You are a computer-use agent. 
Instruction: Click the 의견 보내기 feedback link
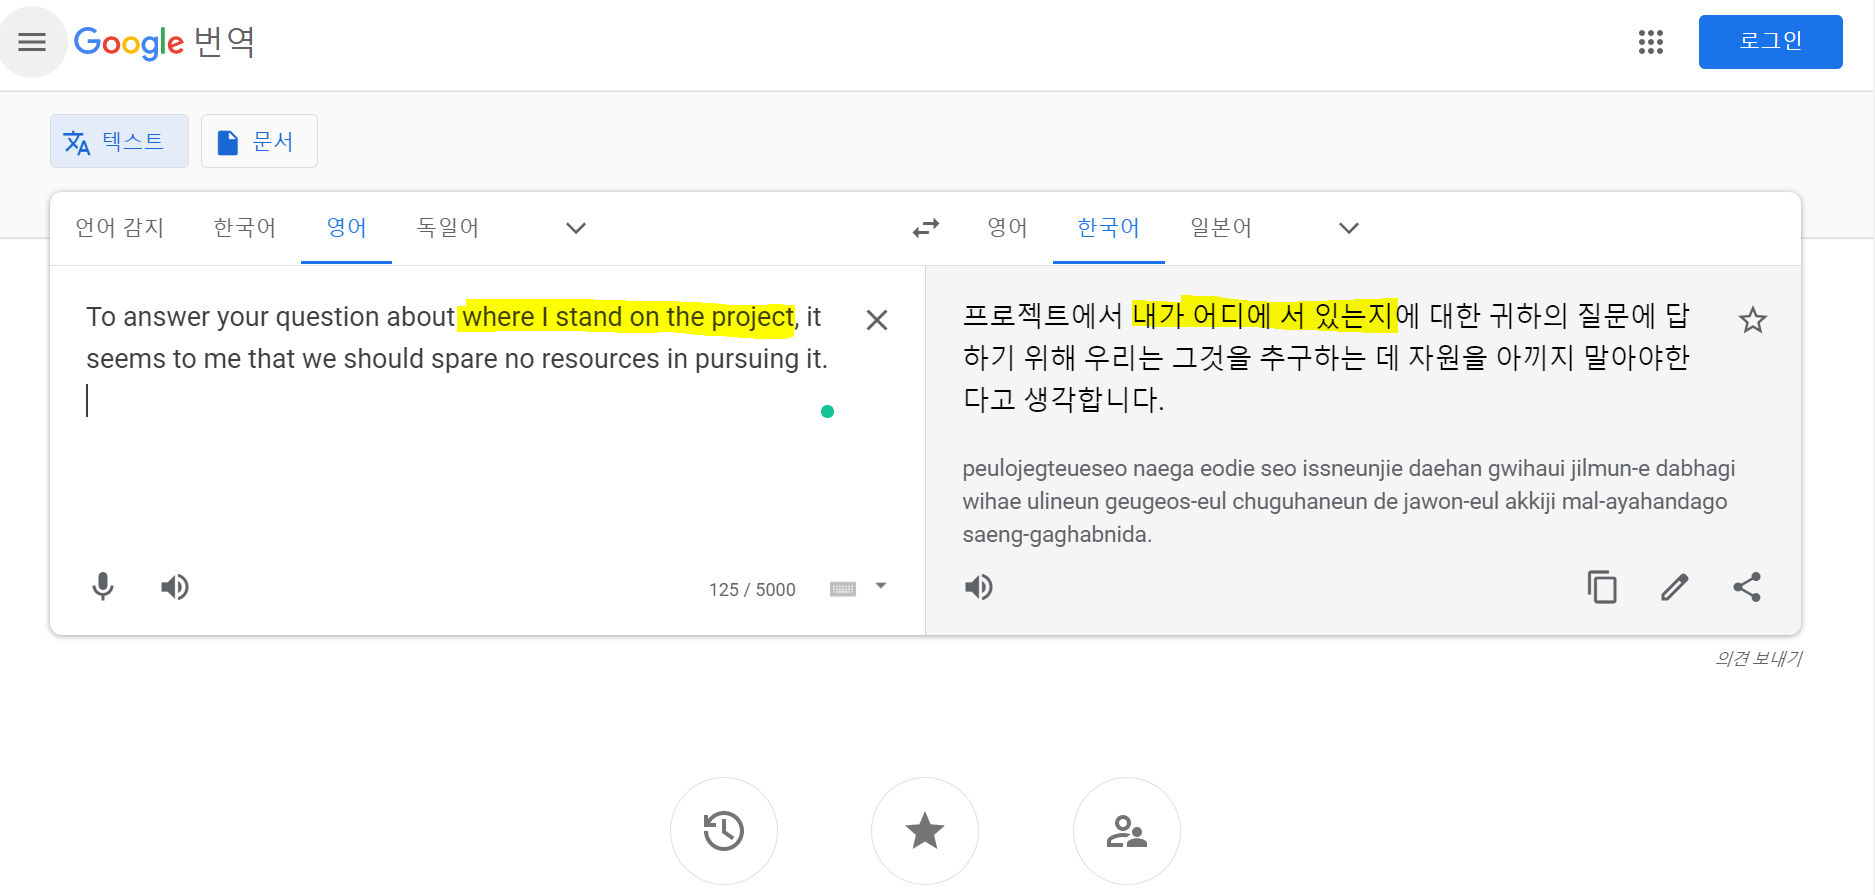pos(1758,658)
